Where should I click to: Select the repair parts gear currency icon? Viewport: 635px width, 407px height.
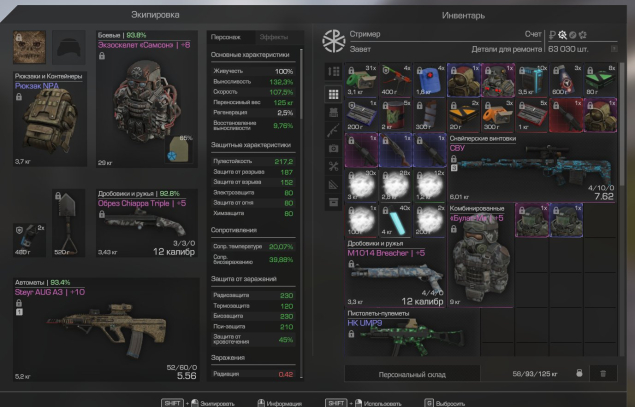coord(562,35)
